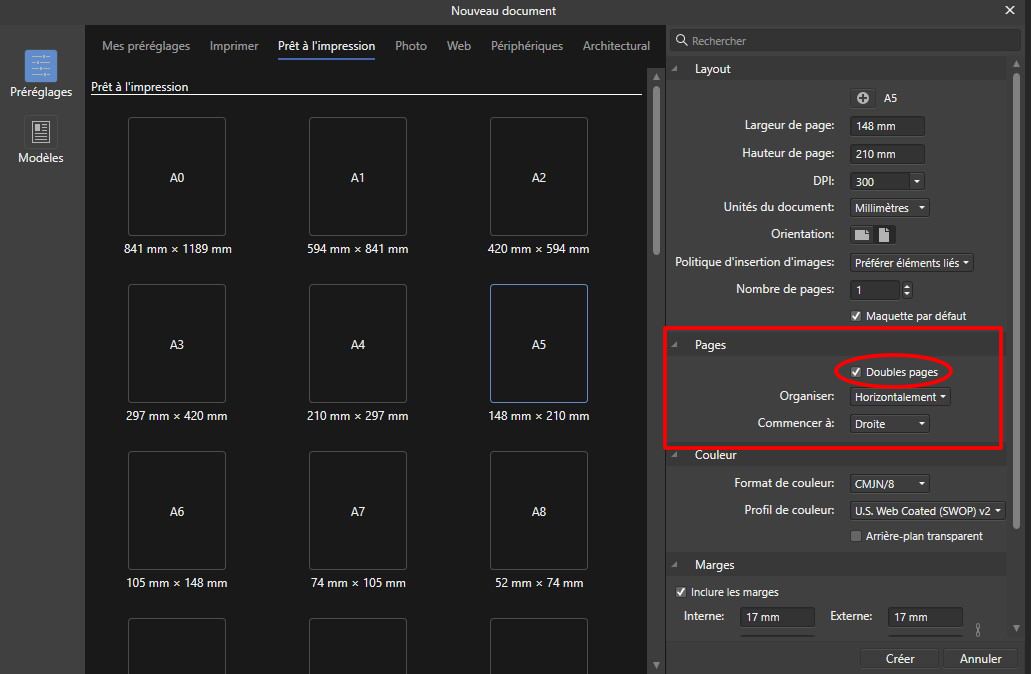This screenshot has width=1031, height=674.
Task: Click the presets list scrollbar
Action: point(656,170)
